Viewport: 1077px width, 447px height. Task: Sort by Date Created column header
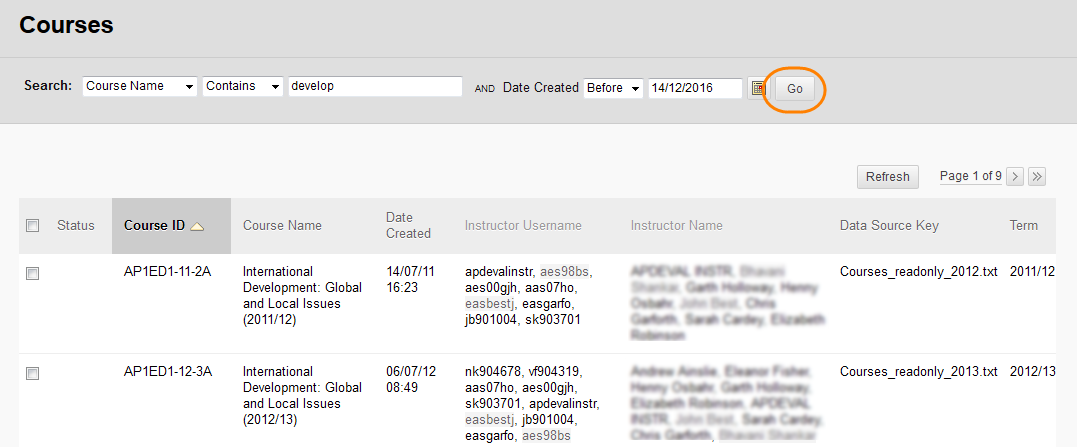click(x=408, y=225)
